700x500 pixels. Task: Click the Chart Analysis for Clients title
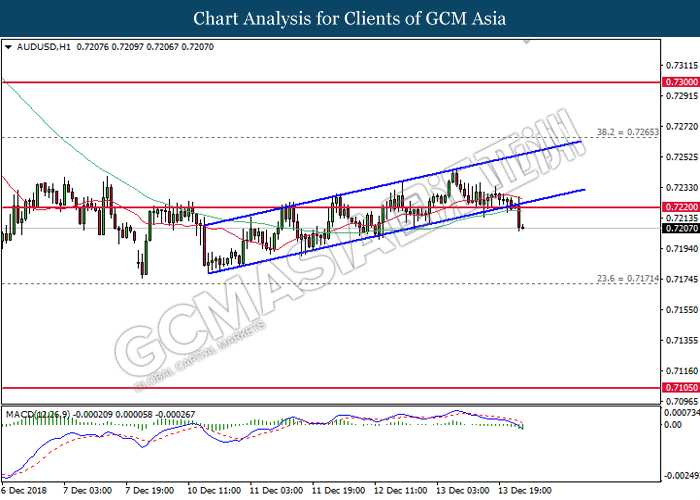click(350, 19)
